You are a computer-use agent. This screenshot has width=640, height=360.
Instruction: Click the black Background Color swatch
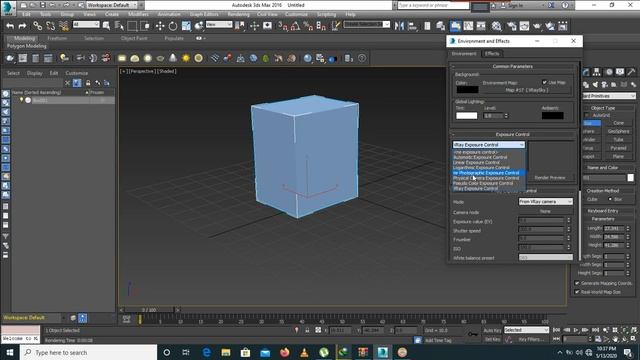point(467,90)
